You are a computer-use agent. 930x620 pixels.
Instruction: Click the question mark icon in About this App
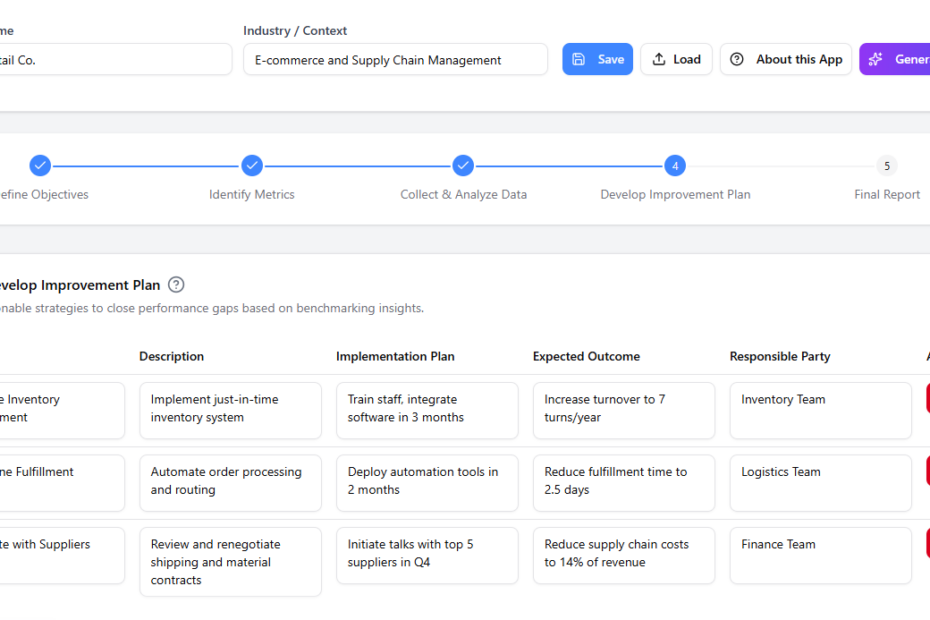[737, 59]
